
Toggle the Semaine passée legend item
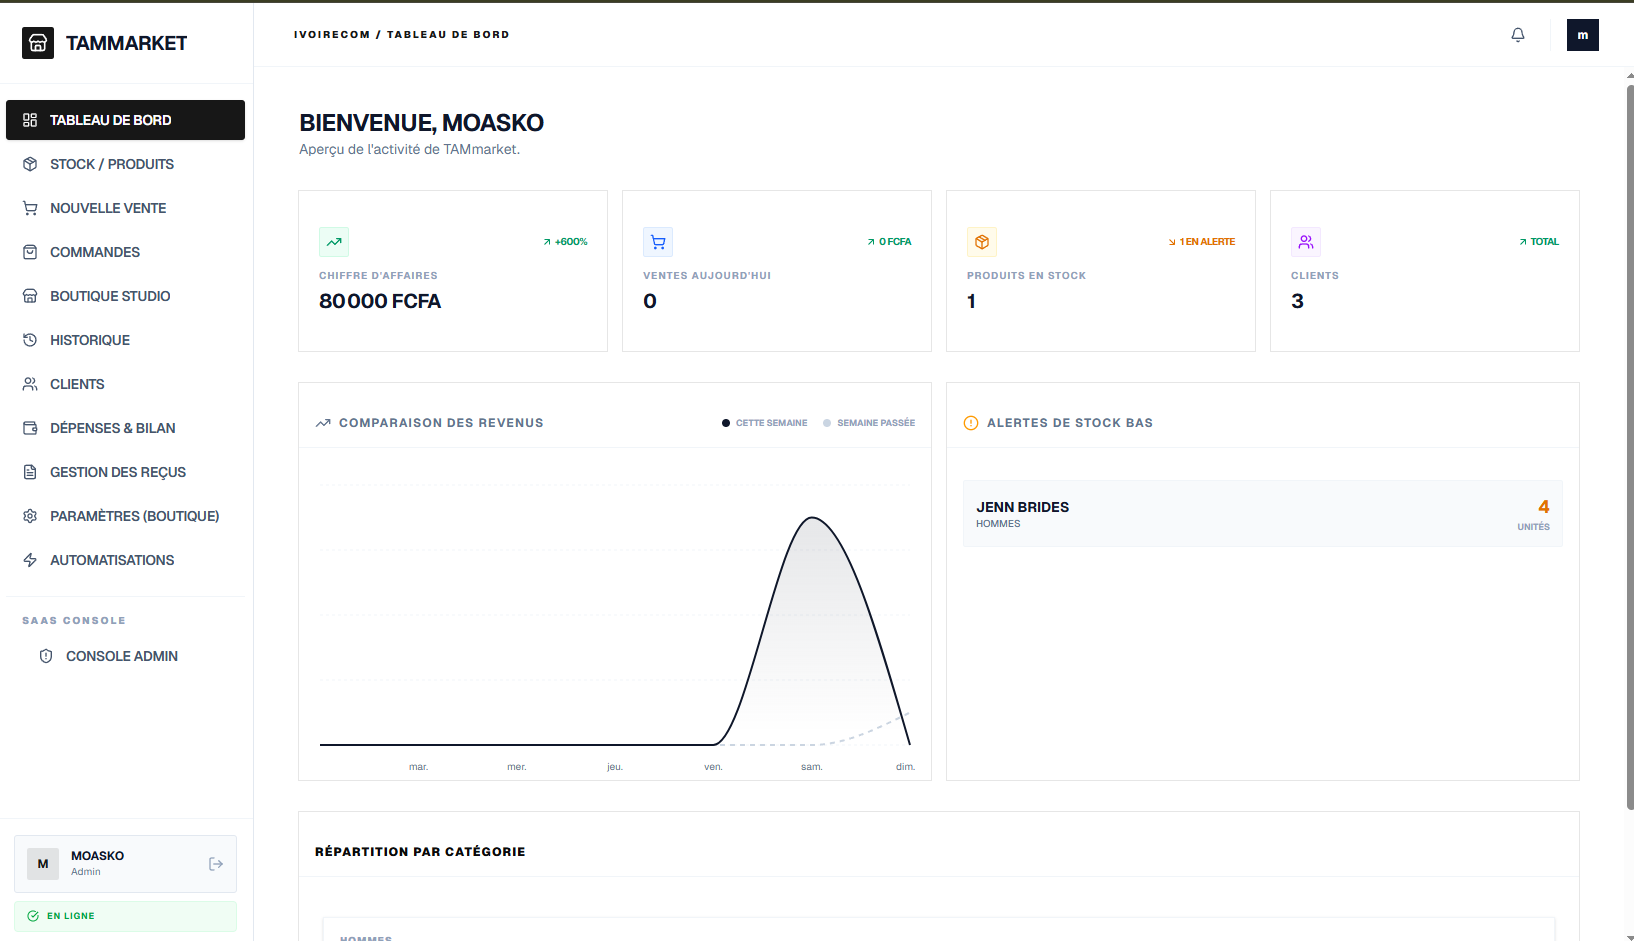click(x=869, y=423)
